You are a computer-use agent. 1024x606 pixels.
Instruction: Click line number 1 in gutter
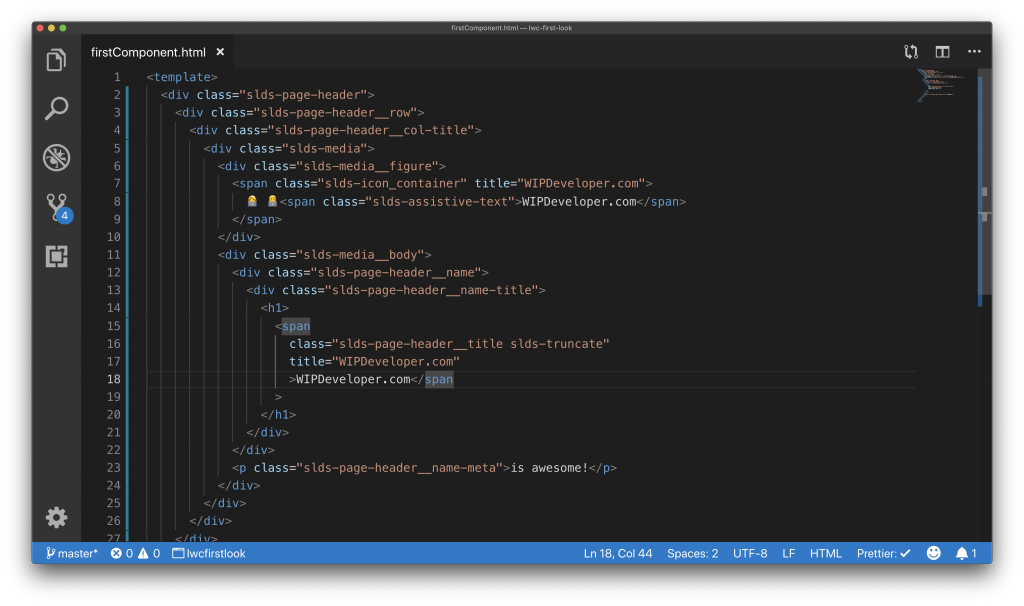[117, 76]
